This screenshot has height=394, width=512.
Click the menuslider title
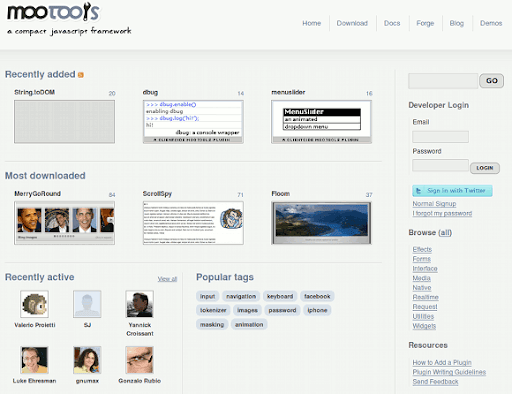pyautogui.click(x=288, y=92)
